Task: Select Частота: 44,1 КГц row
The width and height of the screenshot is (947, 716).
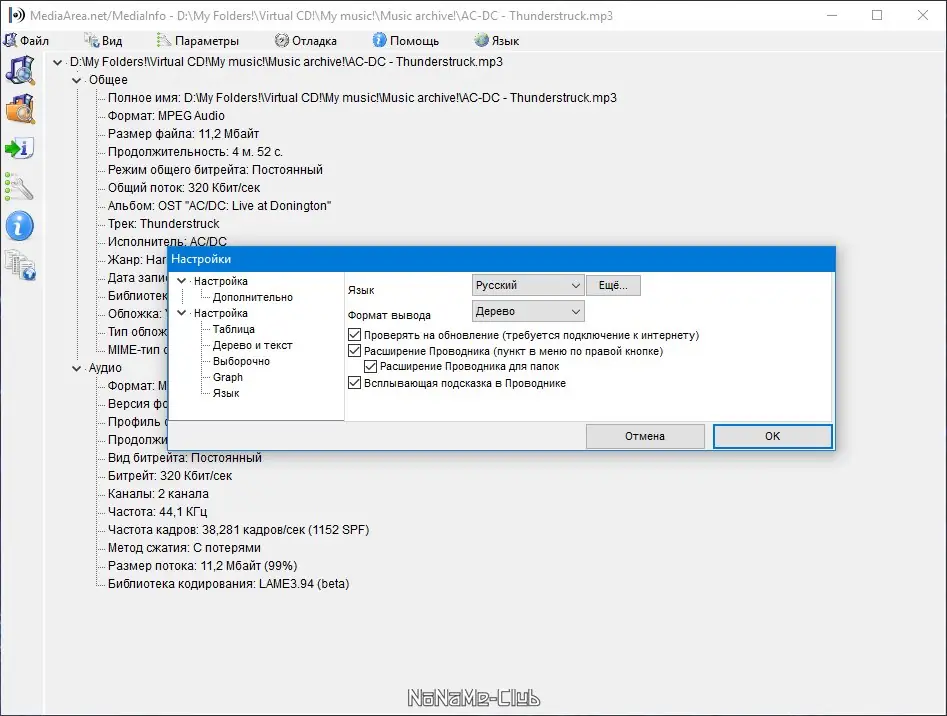Action: (157, 512)
